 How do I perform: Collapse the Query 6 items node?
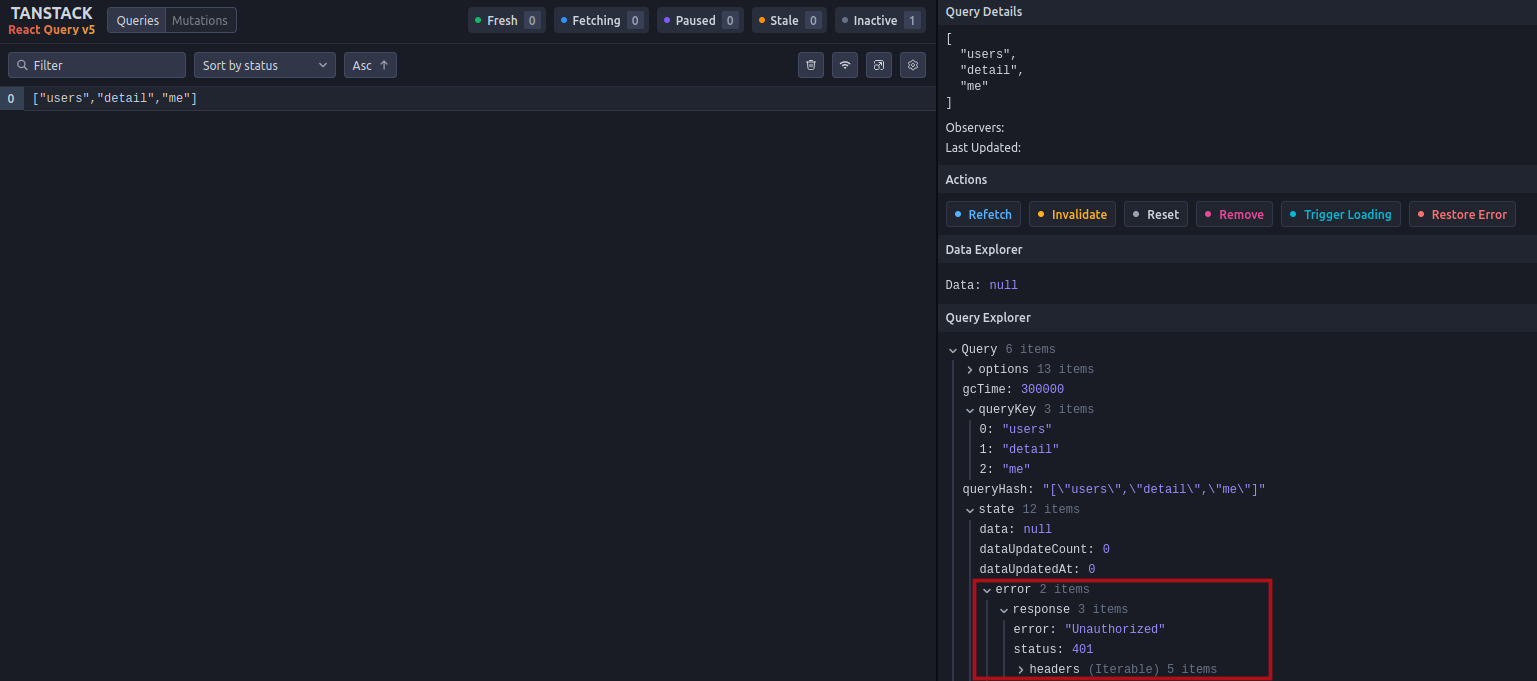1001,349
